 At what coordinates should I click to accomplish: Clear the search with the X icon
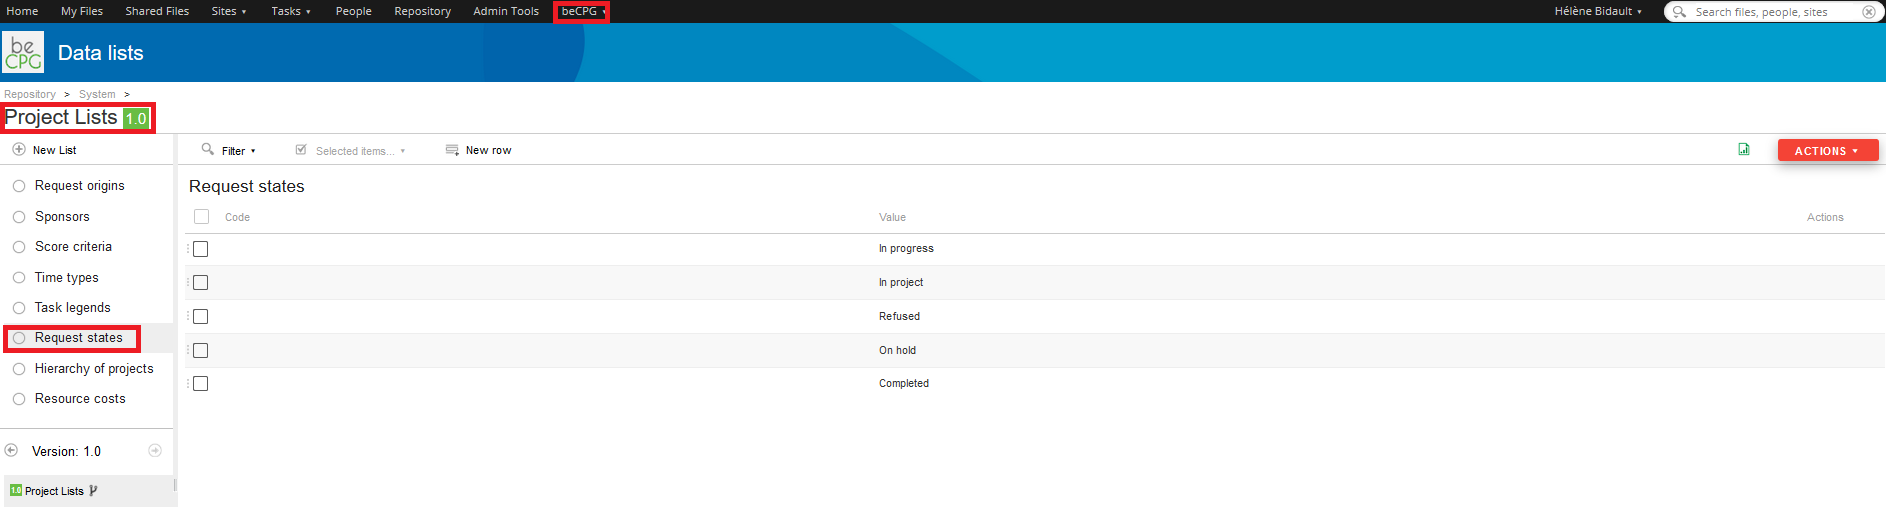coord(1869,12)
